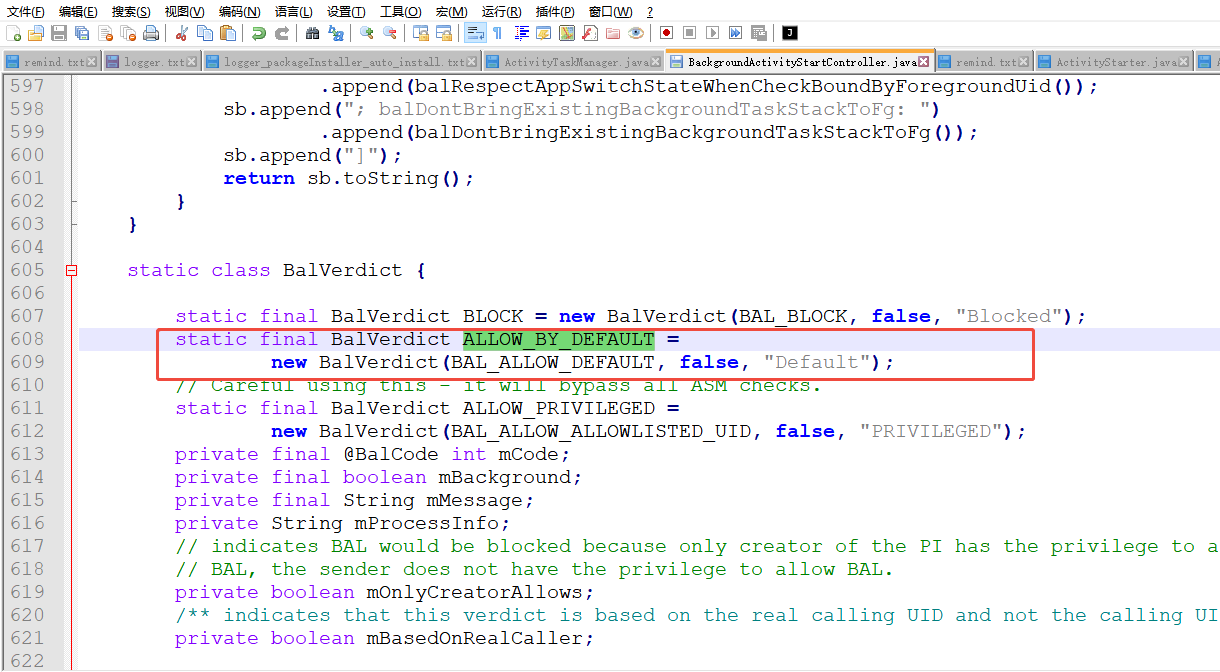The height and width of the screenshot is (672, 1220).
Task: Show the Document Map panel icon
Action: click(567, 33)
